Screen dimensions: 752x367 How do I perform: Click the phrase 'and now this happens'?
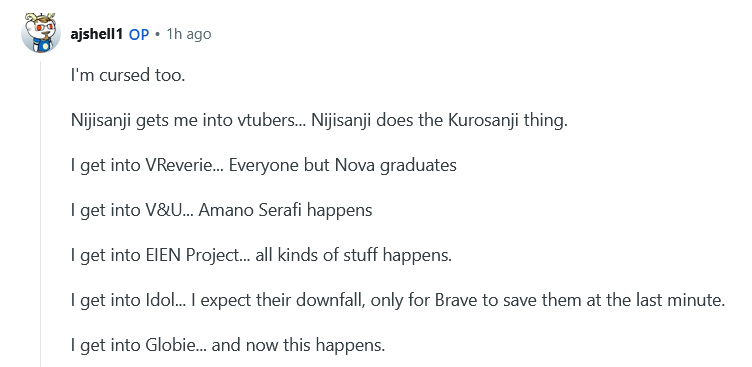(x=297, y=345)
